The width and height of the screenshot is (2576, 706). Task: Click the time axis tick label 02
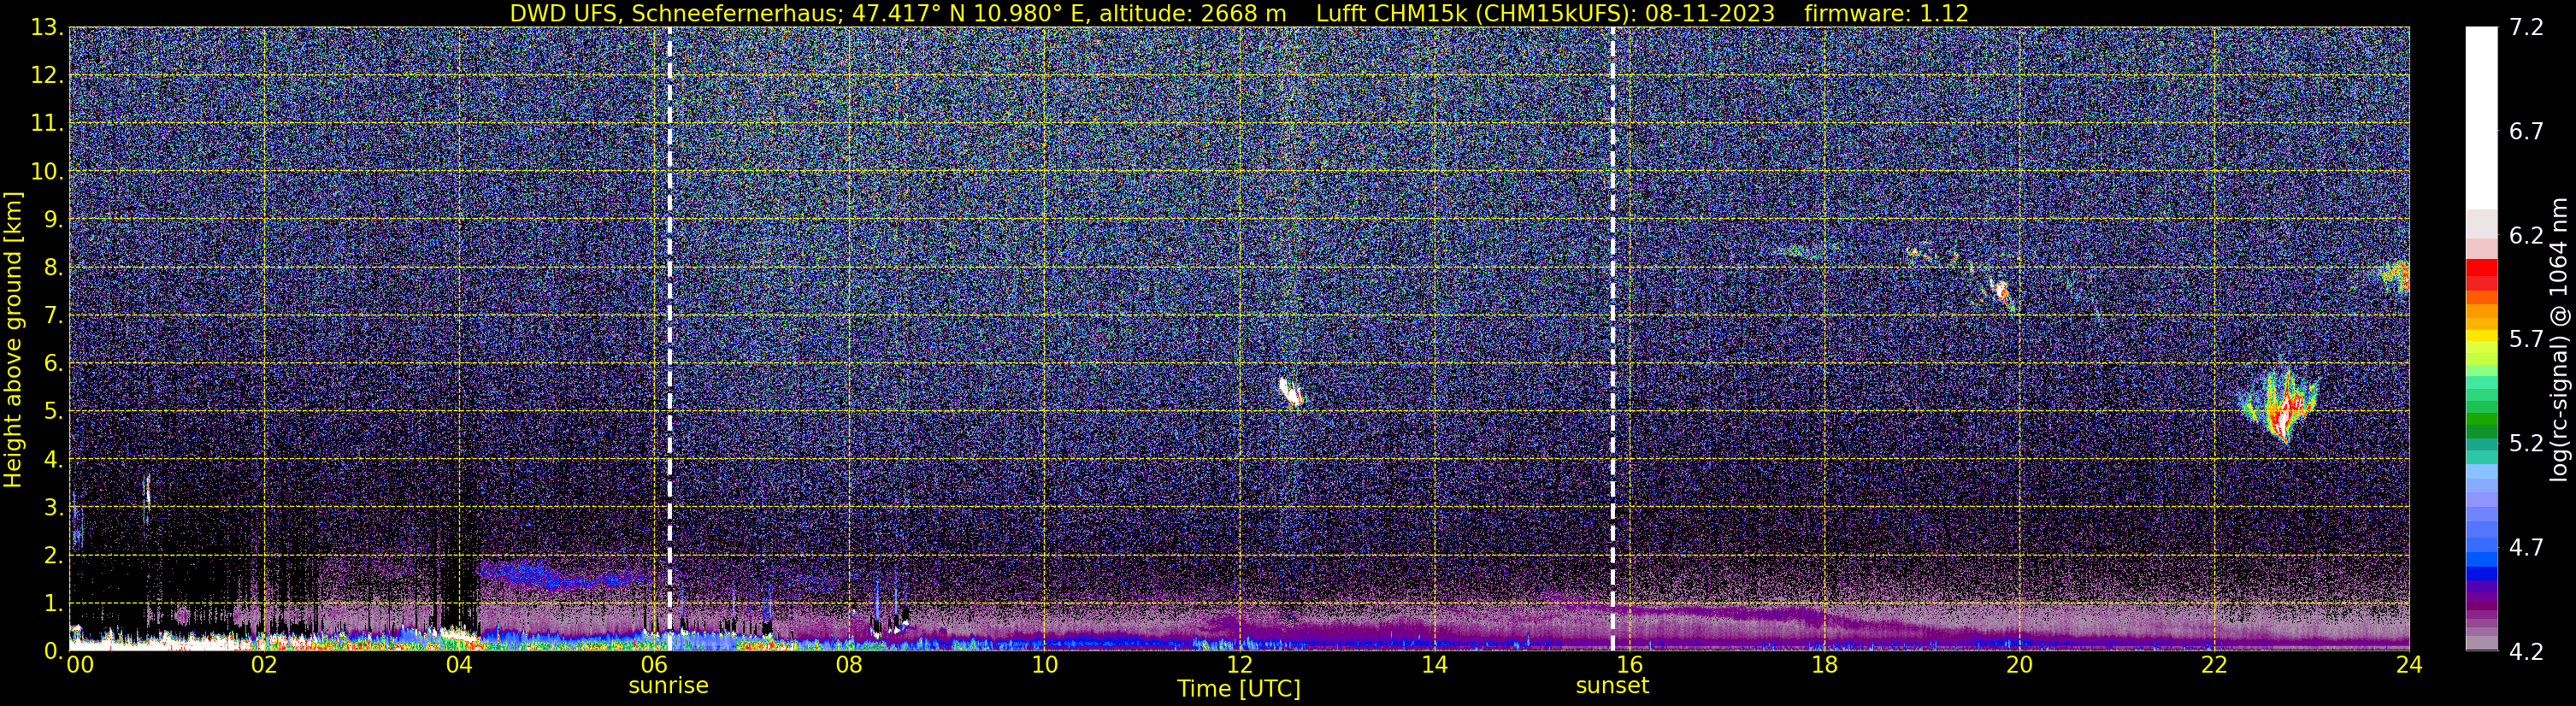point(263,666)
